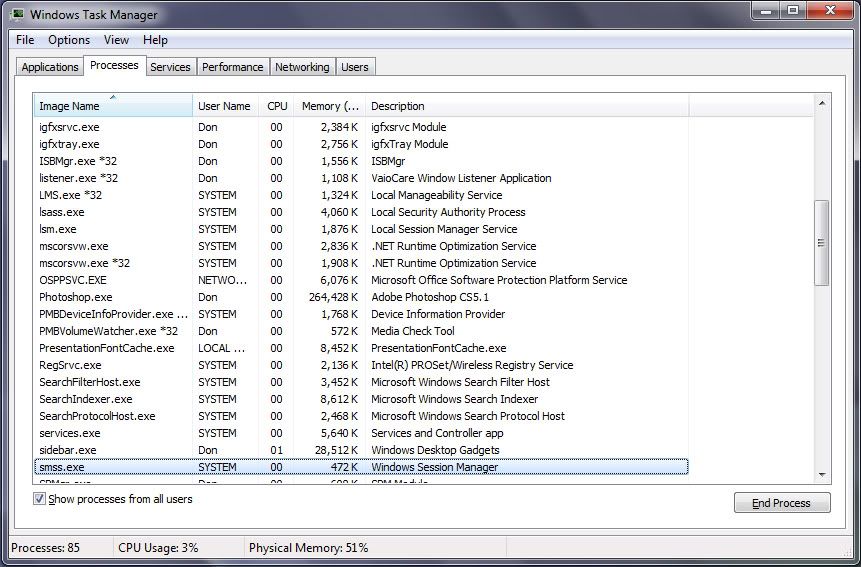861x567 pixels.
Task: Select ISBMgr.exe *32 process
Action: tap(361, 161)
